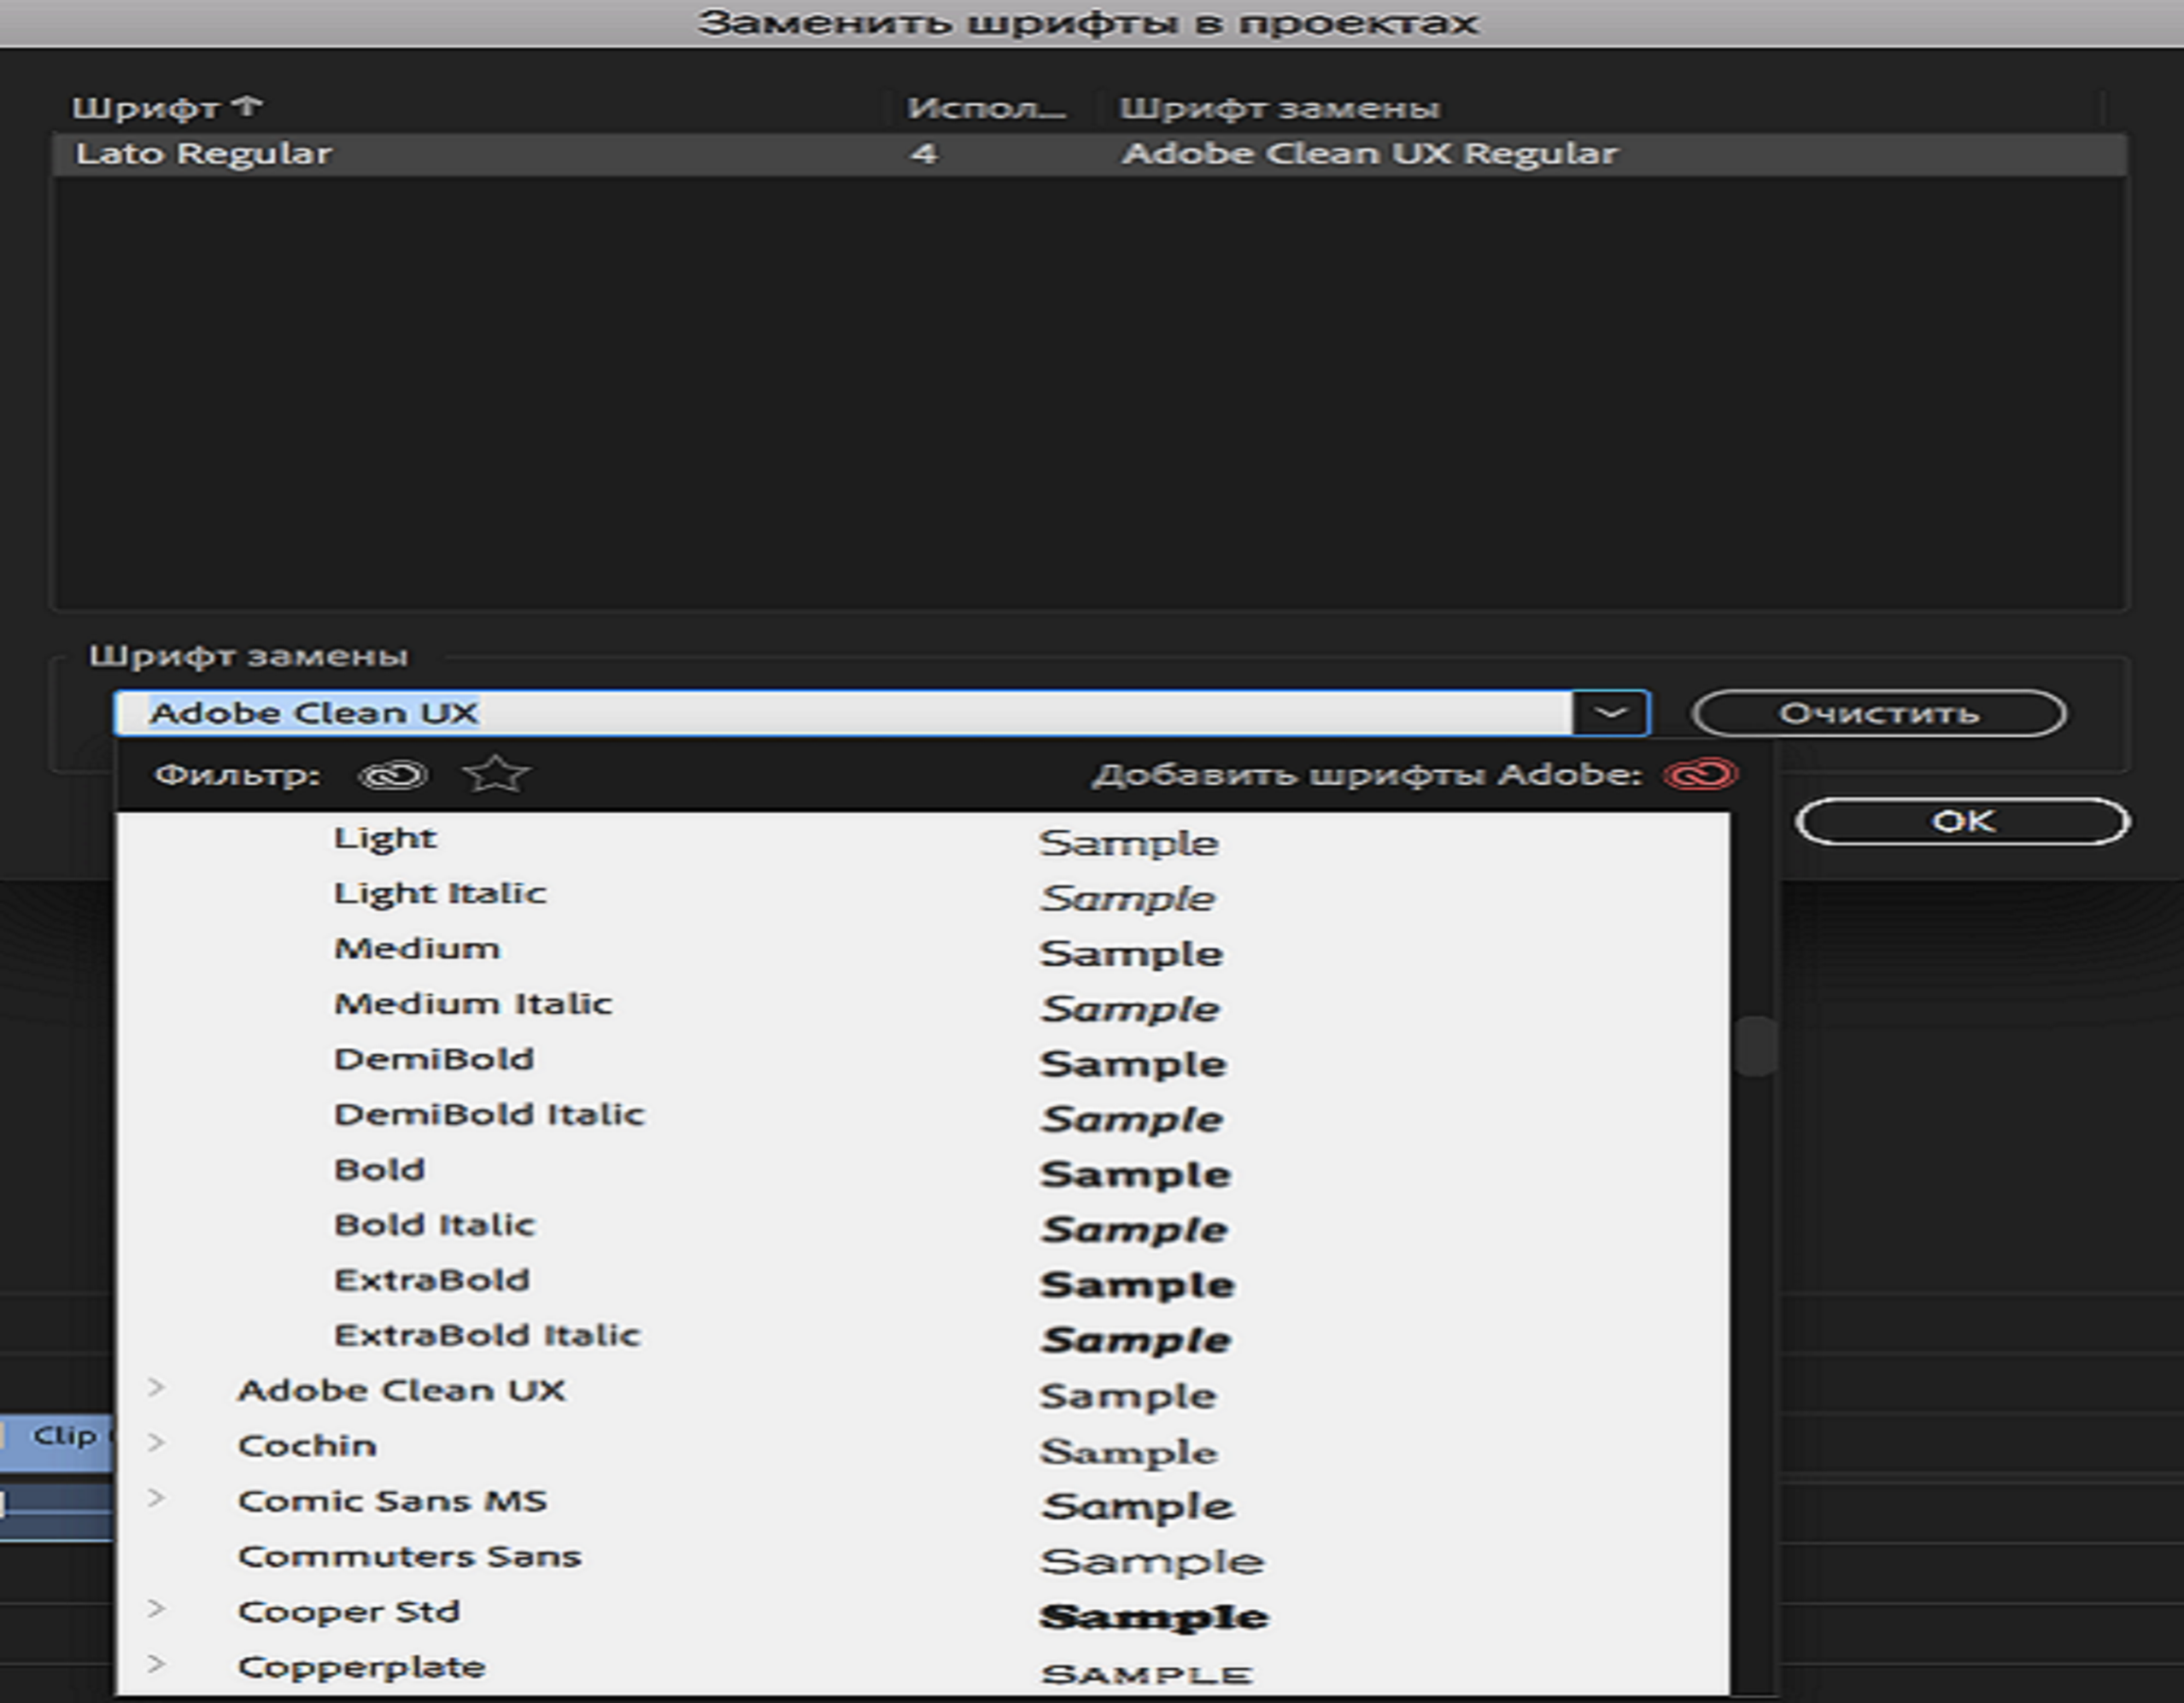Click the font list scrollbar thumb

(x=1755, y=1046)
